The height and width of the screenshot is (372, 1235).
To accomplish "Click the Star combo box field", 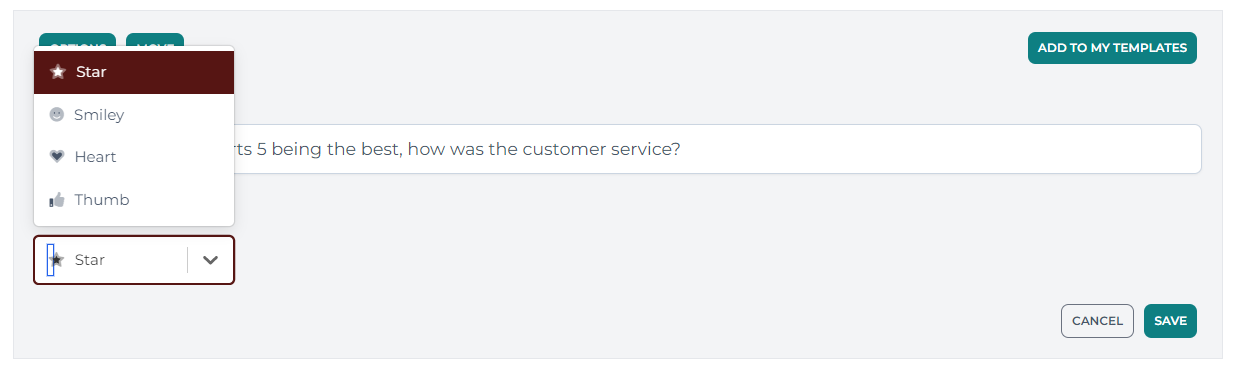I will tap(134, 260).
